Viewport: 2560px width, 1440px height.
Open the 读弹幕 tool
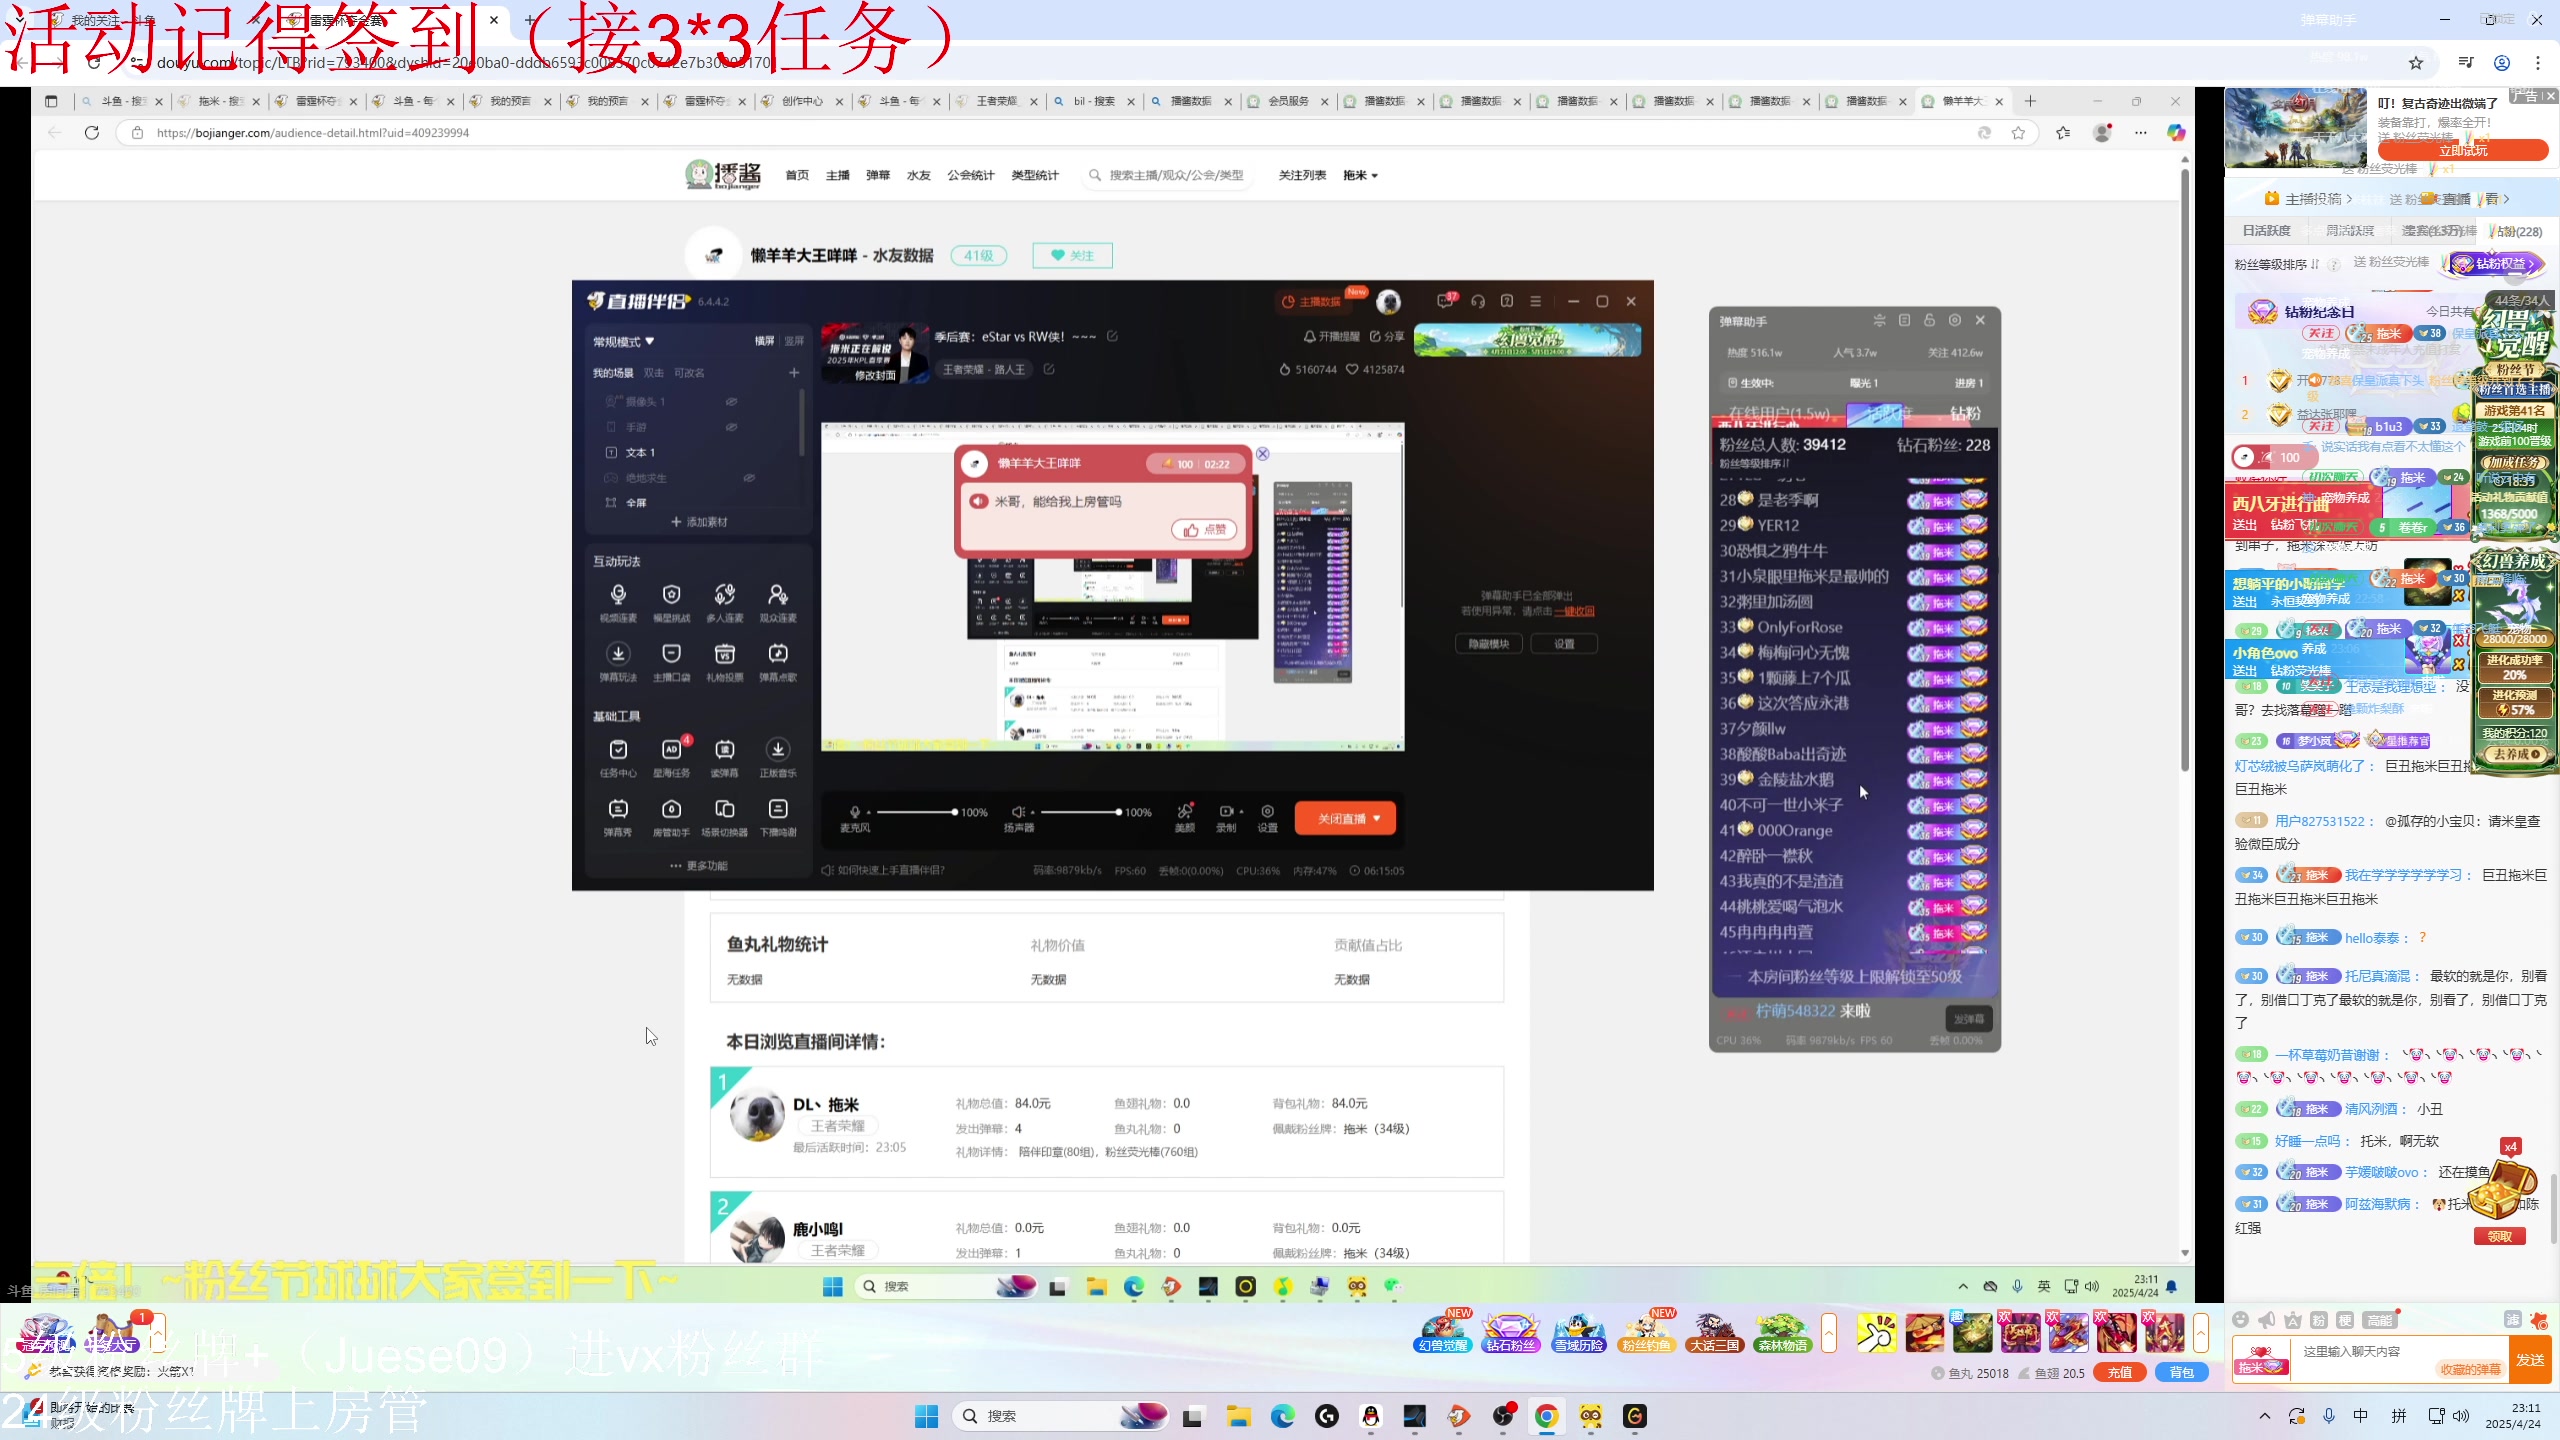coord(724,758)
